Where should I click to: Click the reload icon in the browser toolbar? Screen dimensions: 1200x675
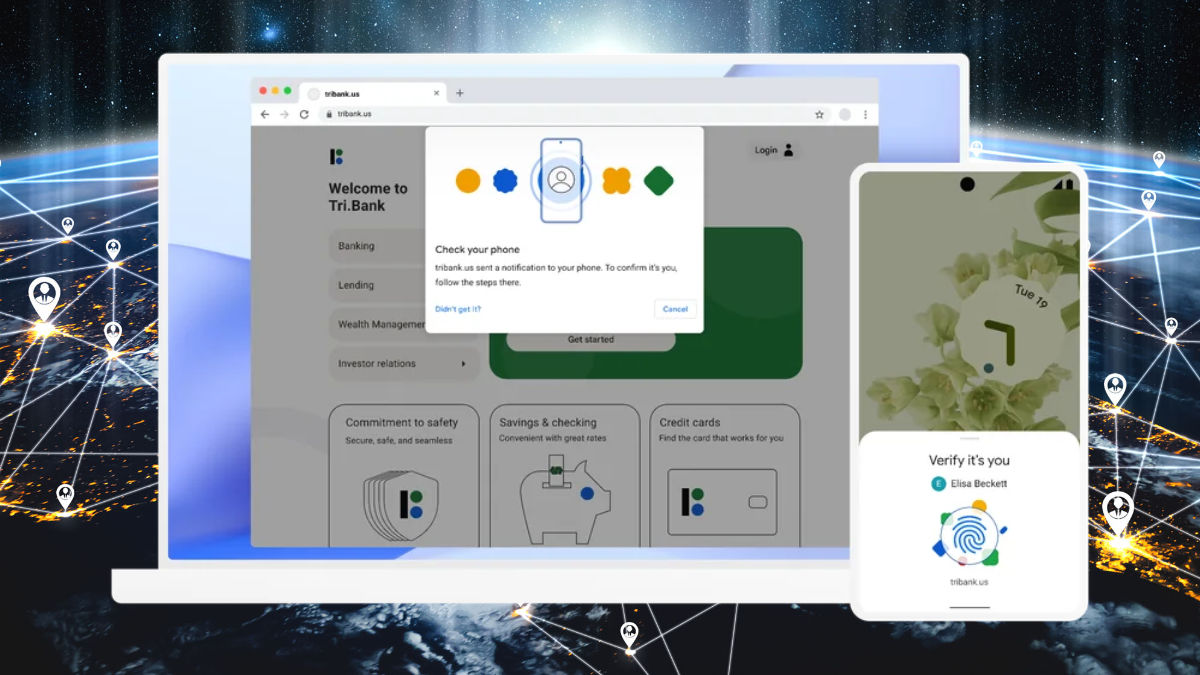point(303,114)
